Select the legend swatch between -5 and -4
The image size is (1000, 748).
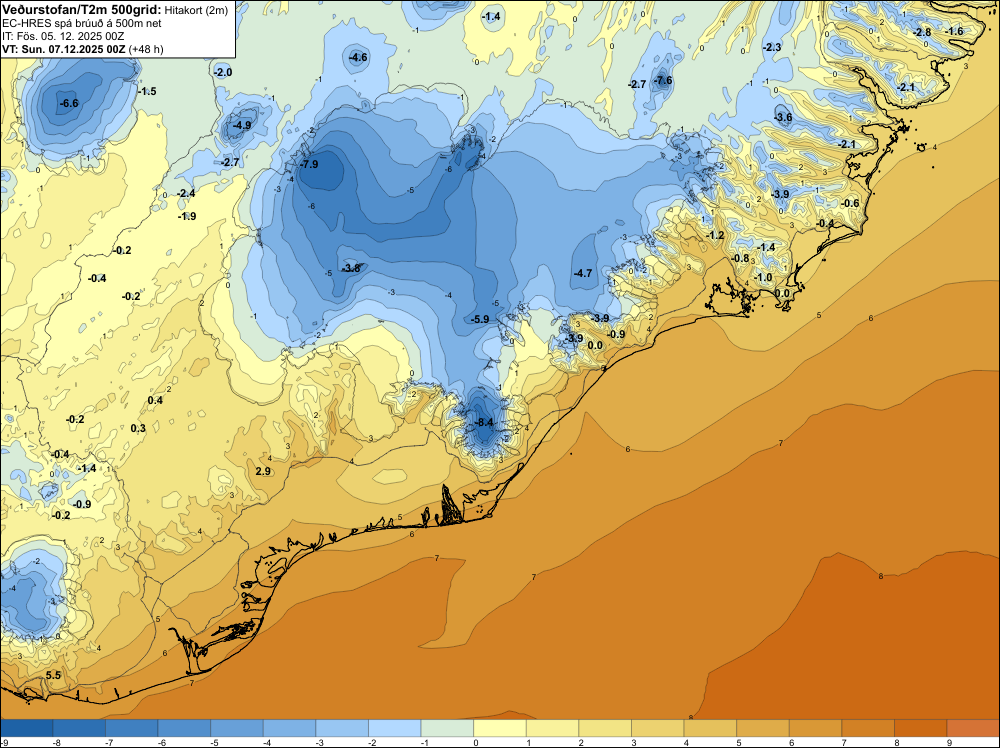pyautogui.click(x=237, y=728)
